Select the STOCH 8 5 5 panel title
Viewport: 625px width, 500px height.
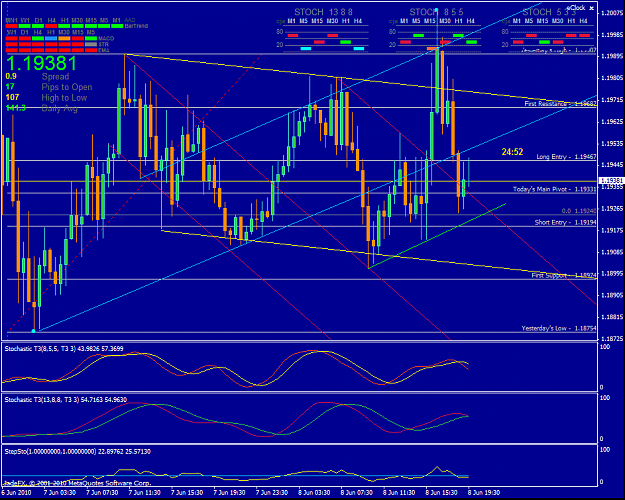point(436,12)
